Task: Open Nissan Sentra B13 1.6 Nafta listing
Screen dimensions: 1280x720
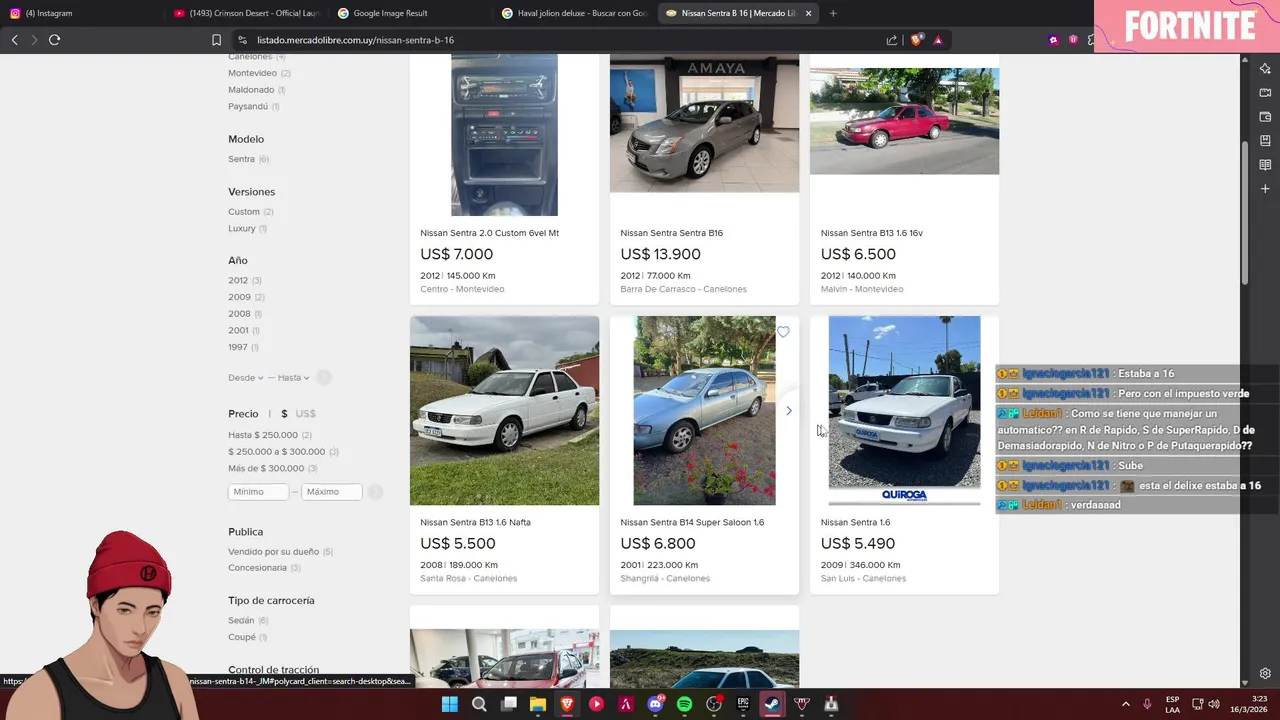Action: [476, 522]
